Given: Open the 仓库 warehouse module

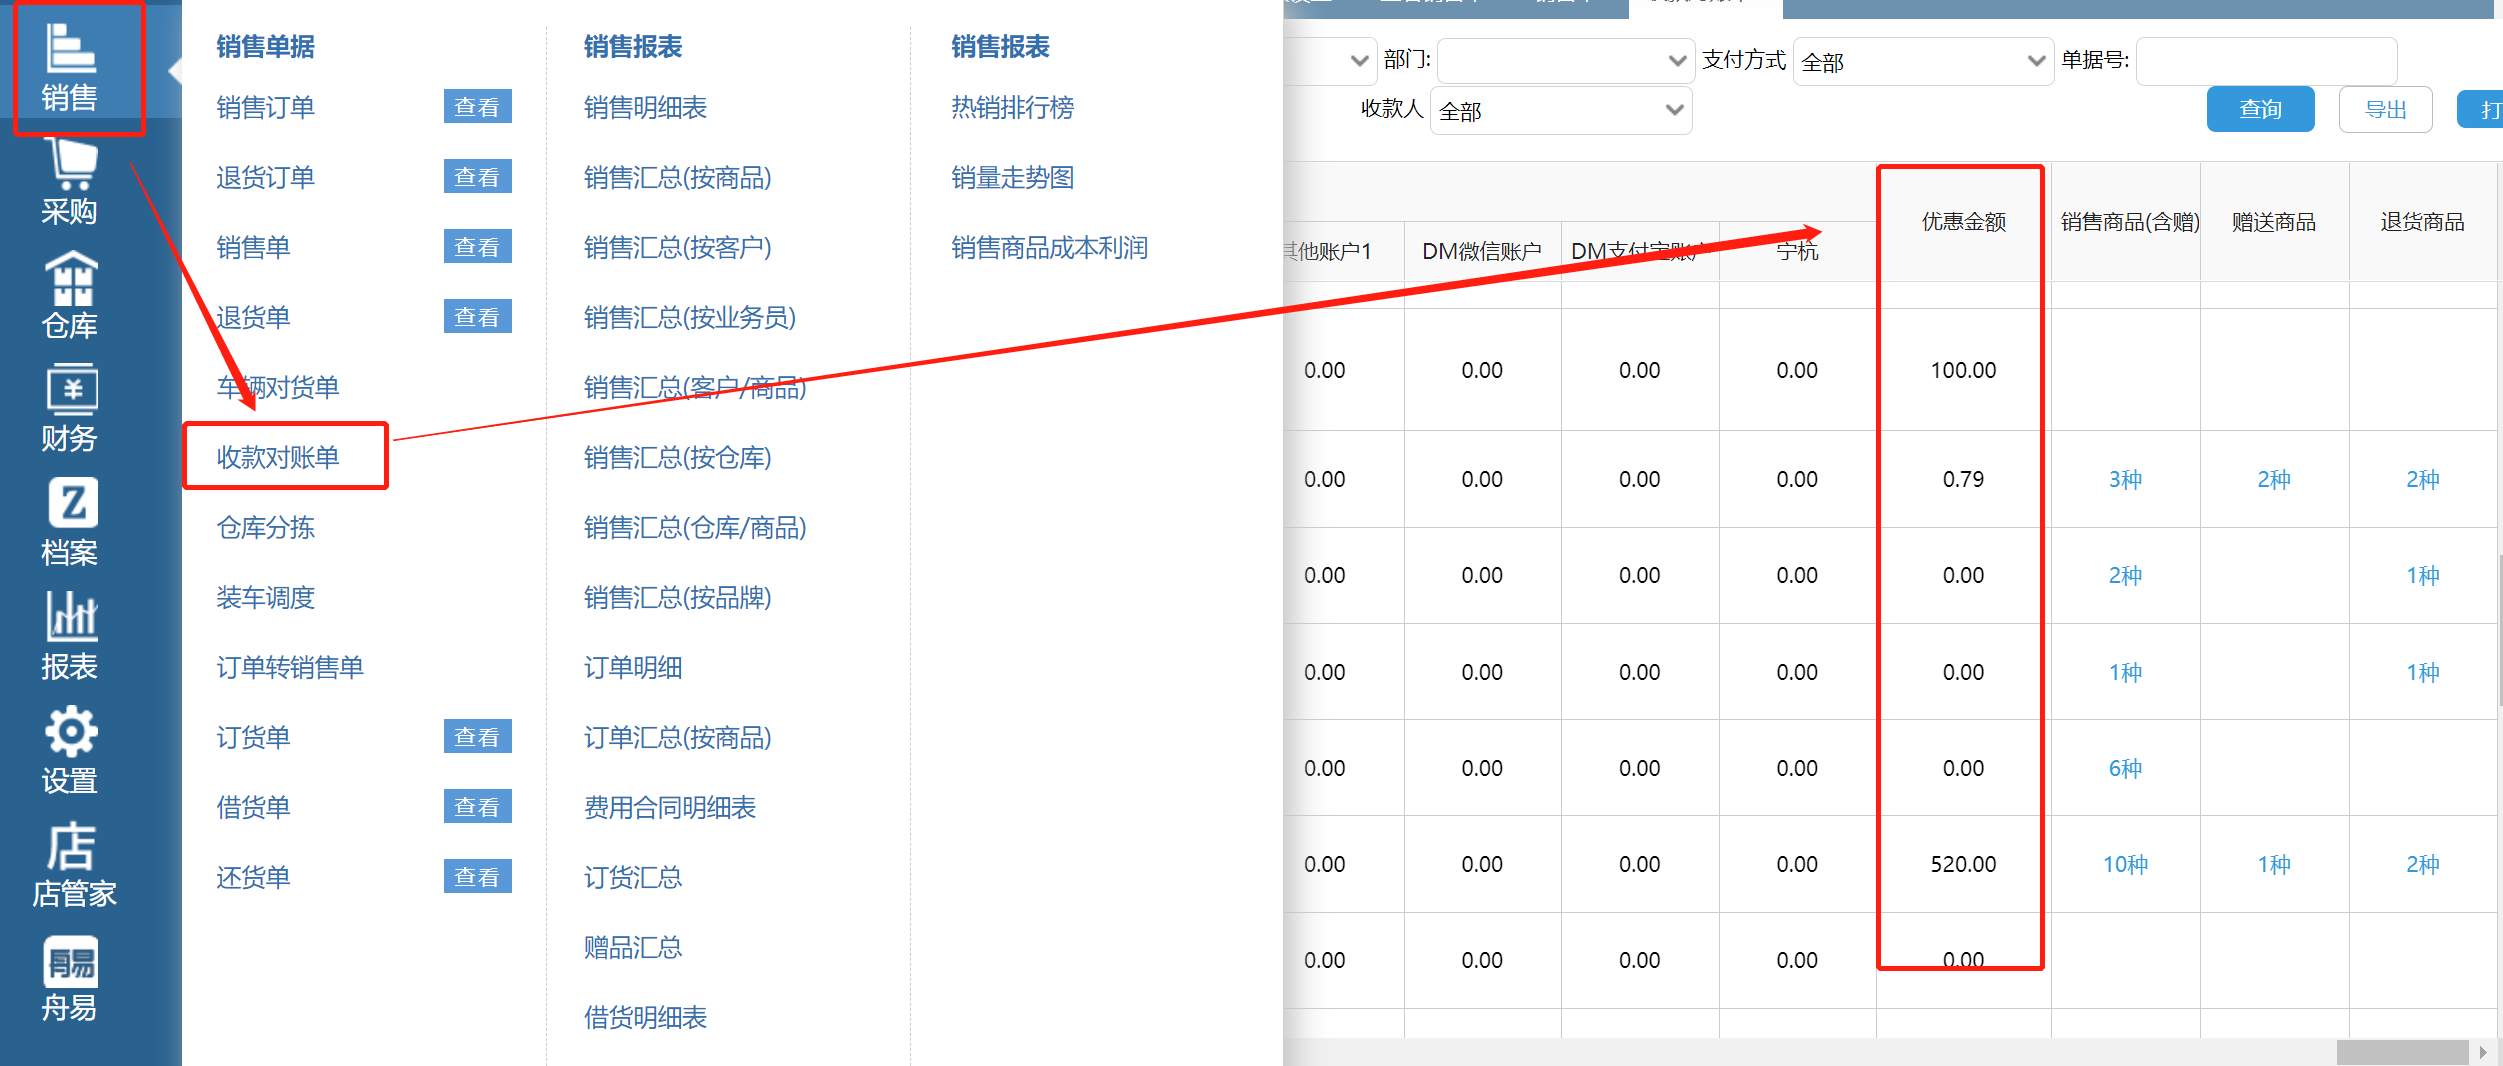Looking at the screenshot, I should 70,296.
